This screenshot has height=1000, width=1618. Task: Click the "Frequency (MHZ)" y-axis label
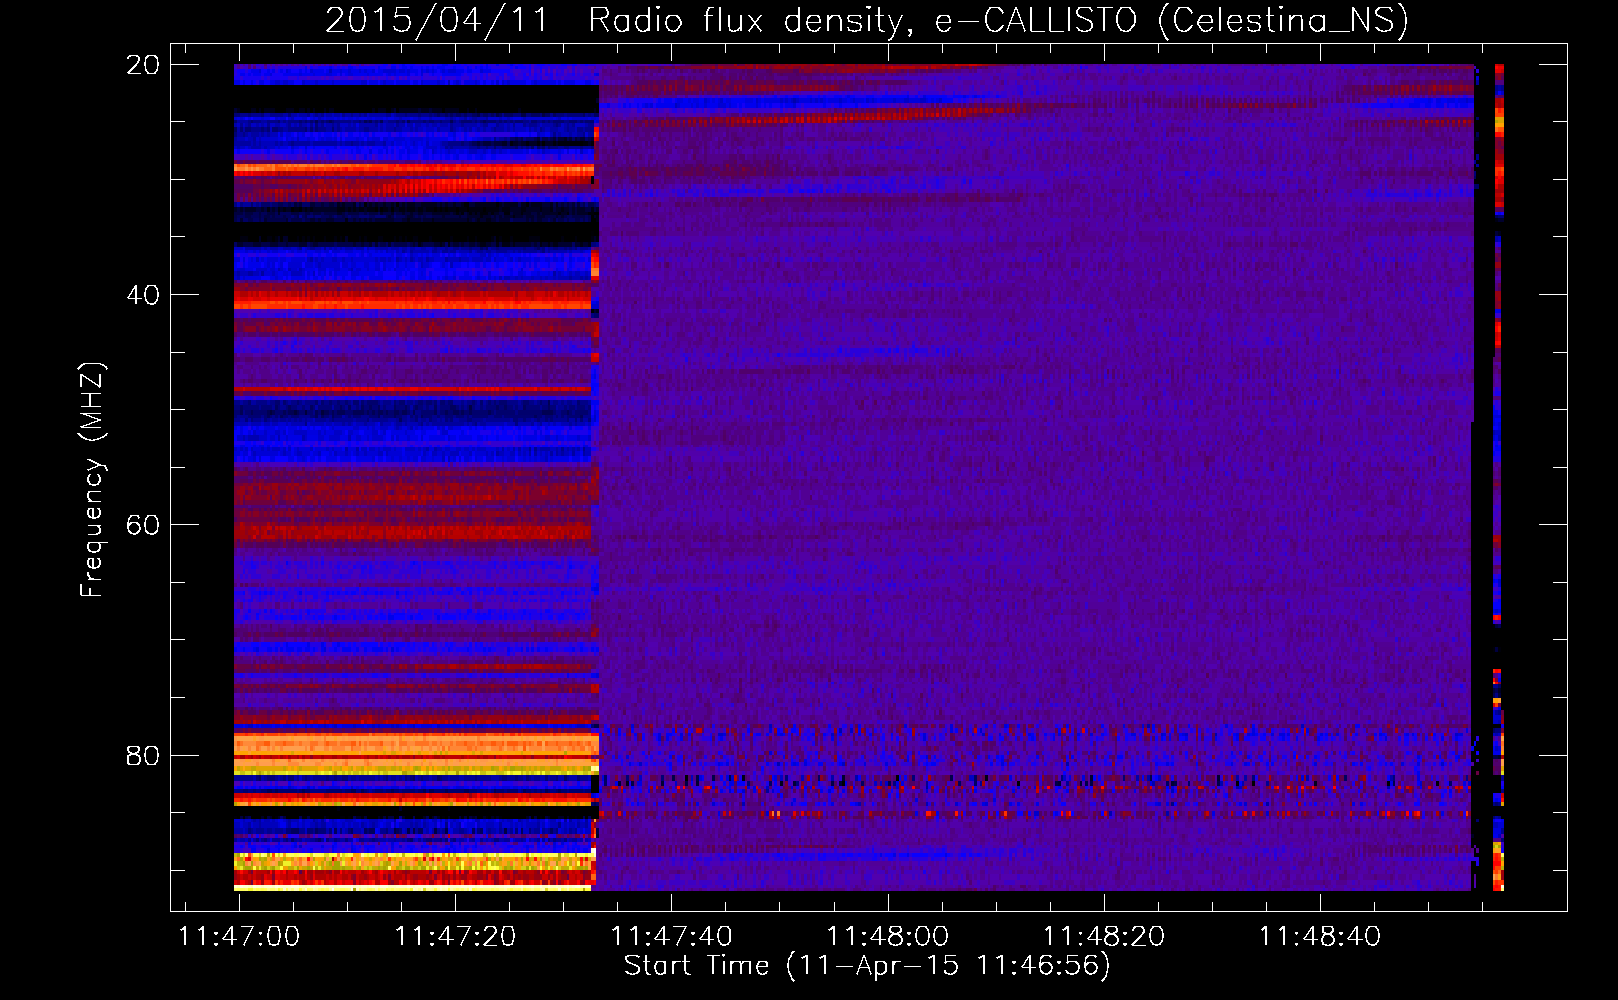(x=92, y=479)
